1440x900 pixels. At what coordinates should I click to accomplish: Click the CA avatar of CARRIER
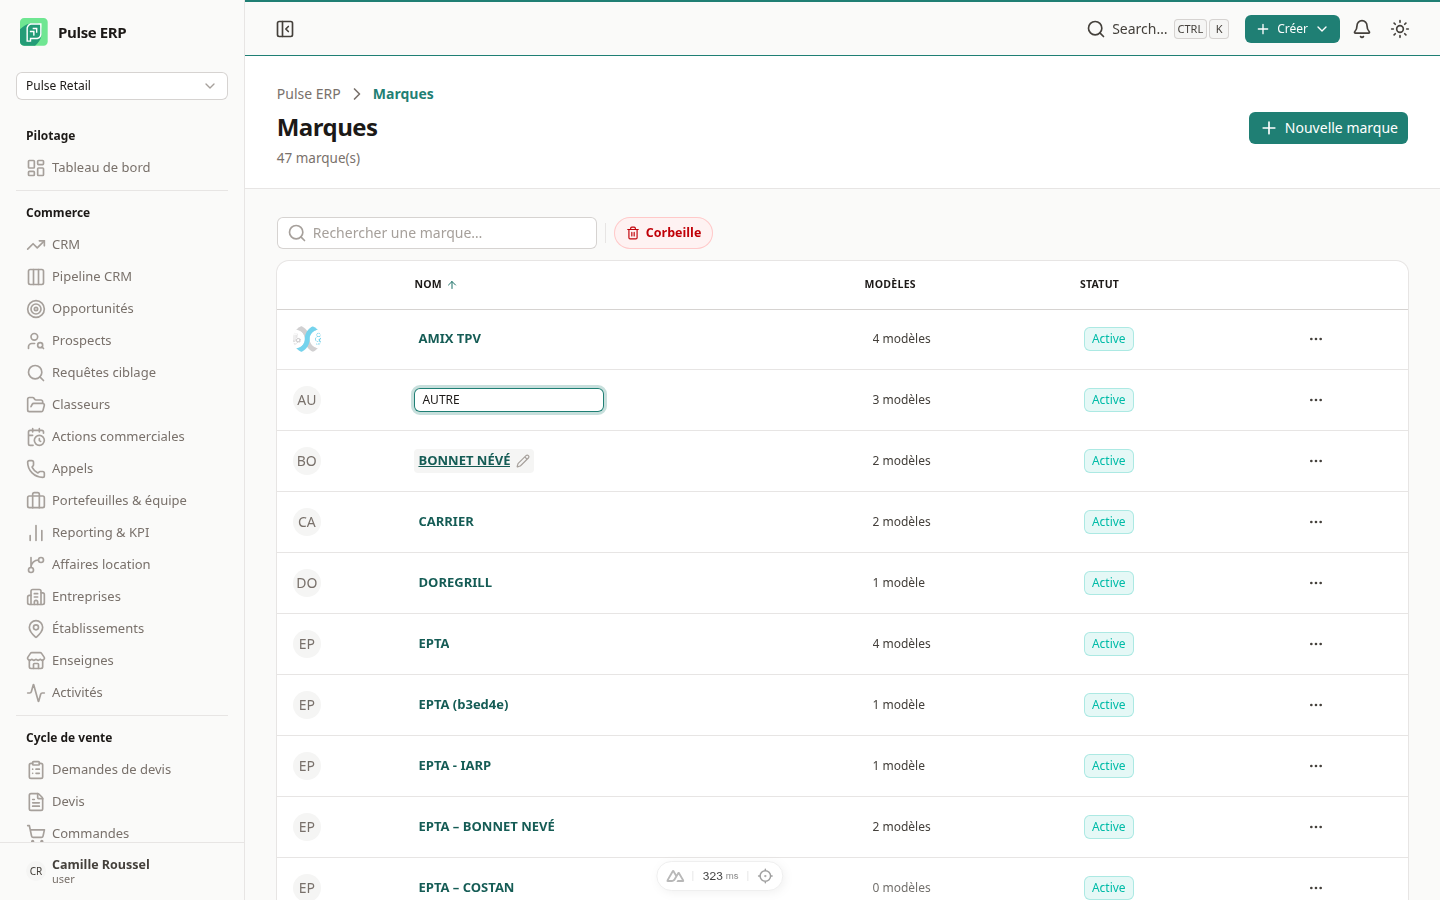pyautogui.click(x=307, y=522)
